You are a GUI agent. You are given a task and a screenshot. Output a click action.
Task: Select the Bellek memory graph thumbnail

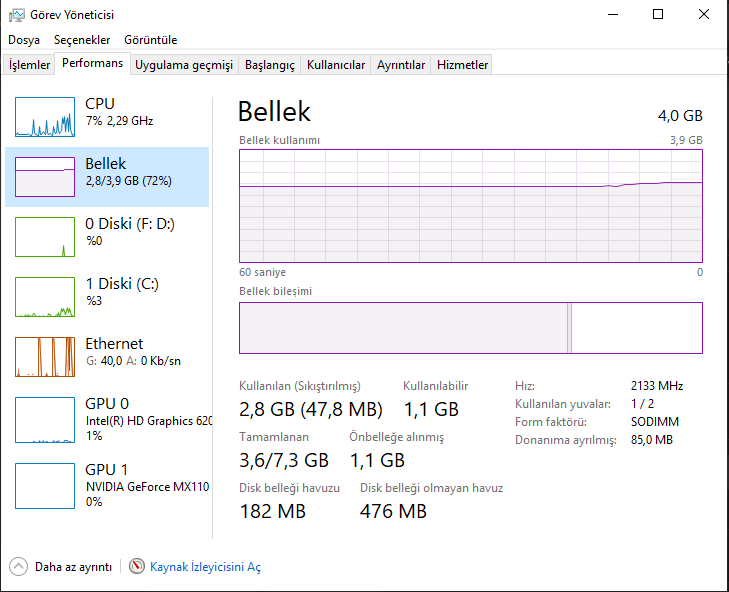point(45,177)
